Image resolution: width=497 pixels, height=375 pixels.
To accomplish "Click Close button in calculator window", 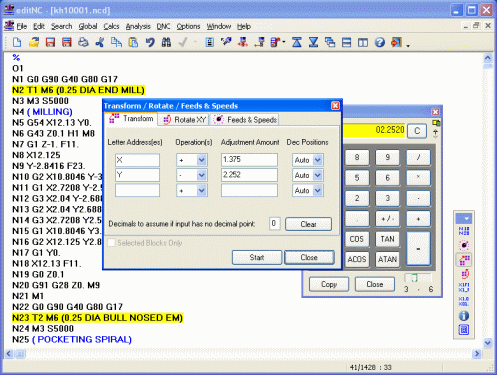I will point(375,284).
